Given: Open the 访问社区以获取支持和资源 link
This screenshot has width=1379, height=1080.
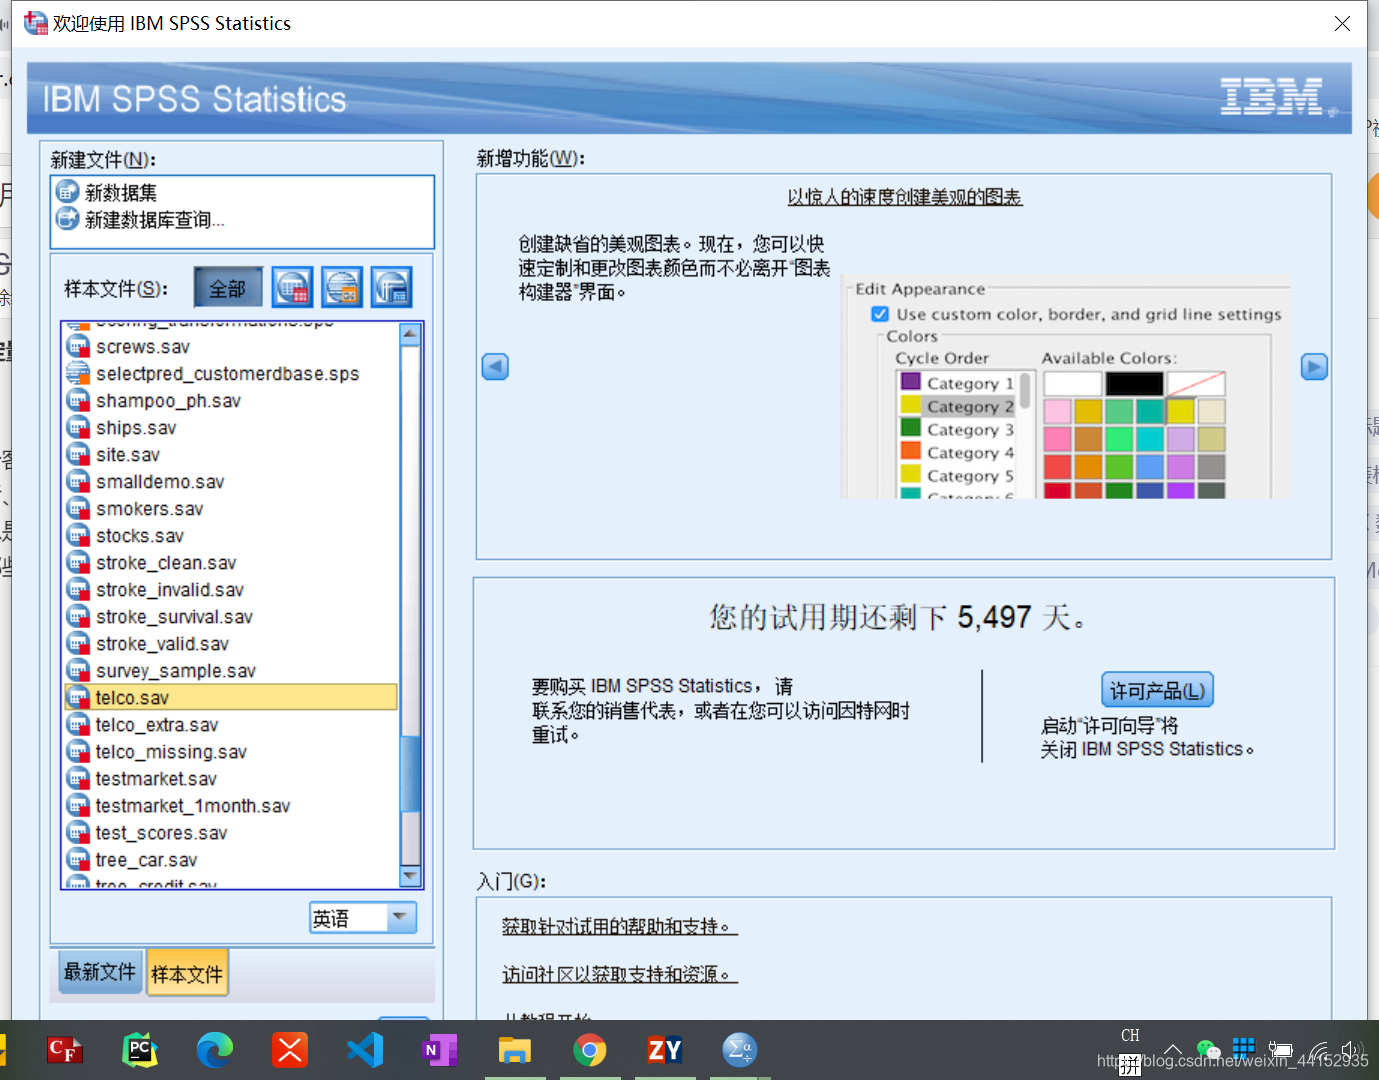Looking at the screenshot, I should click(x=619, y=974).
